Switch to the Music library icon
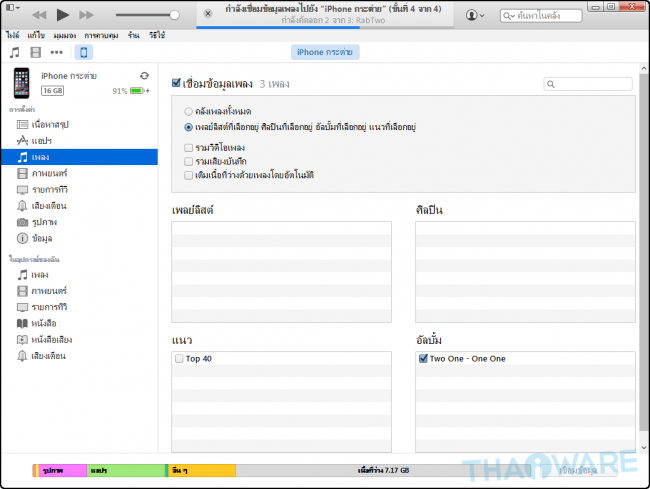The image size is (650, 489). (15, 52)
